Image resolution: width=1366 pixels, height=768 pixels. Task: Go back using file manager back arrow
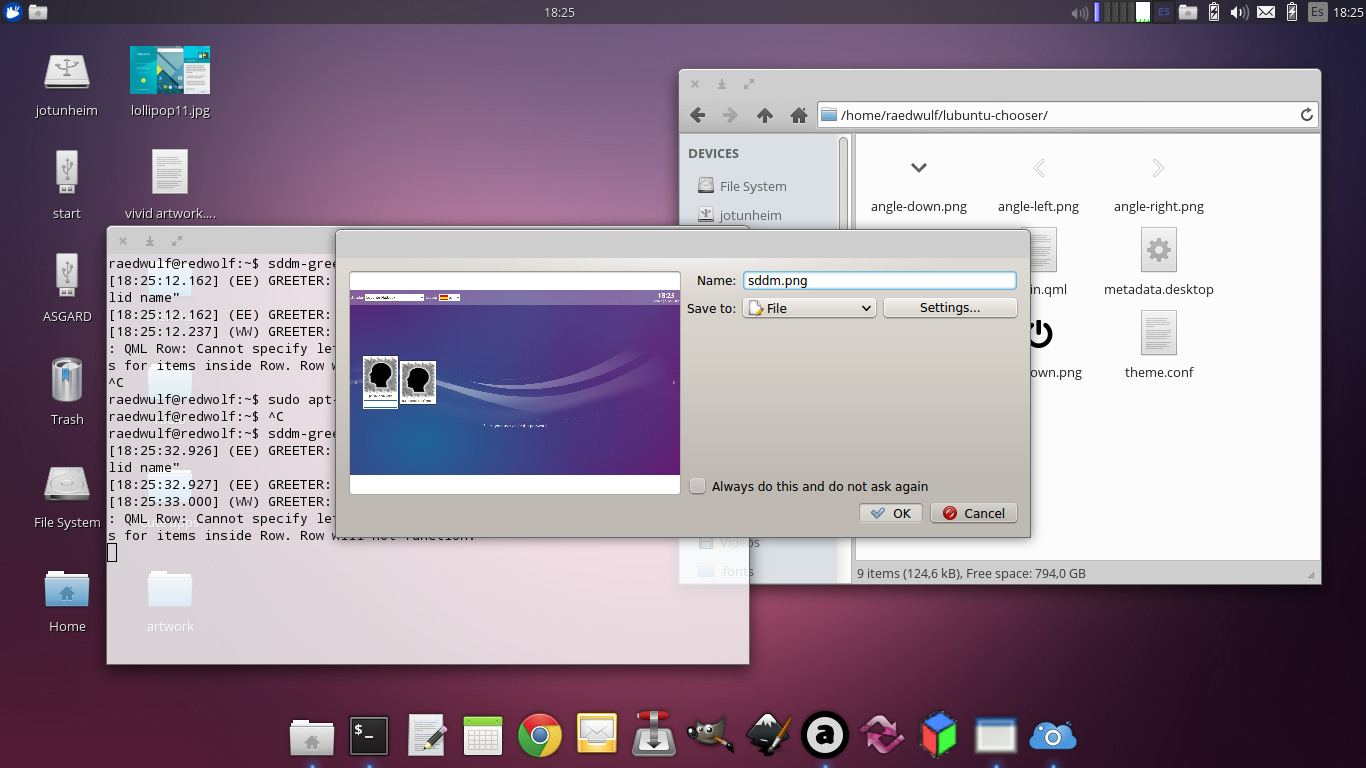tap(698, 115)
